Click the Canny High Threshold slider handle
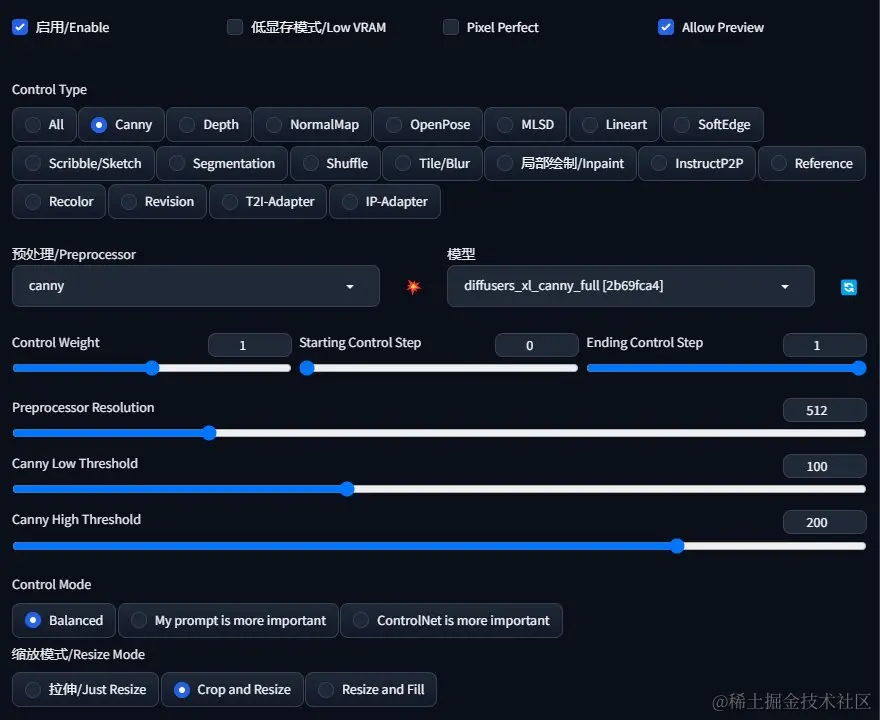The height and width of the screenshot is (720, 880). point(677,546)
